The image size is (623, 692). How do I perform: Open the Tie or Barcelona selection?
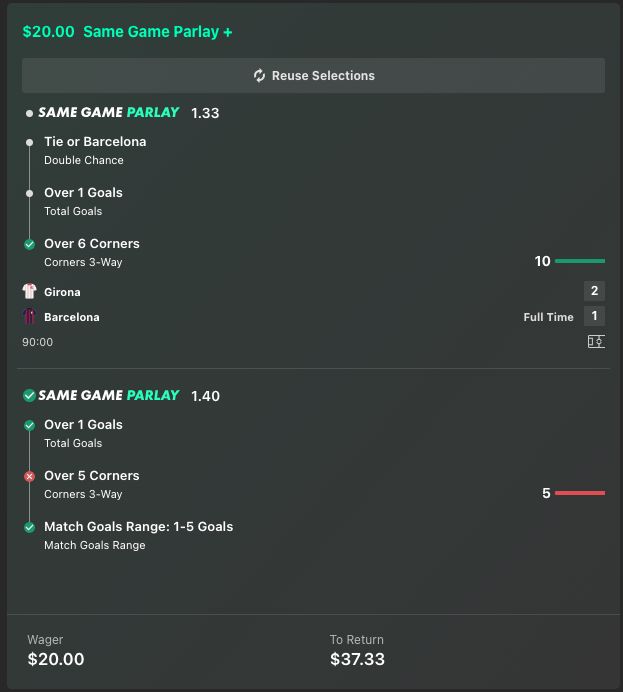95,142
